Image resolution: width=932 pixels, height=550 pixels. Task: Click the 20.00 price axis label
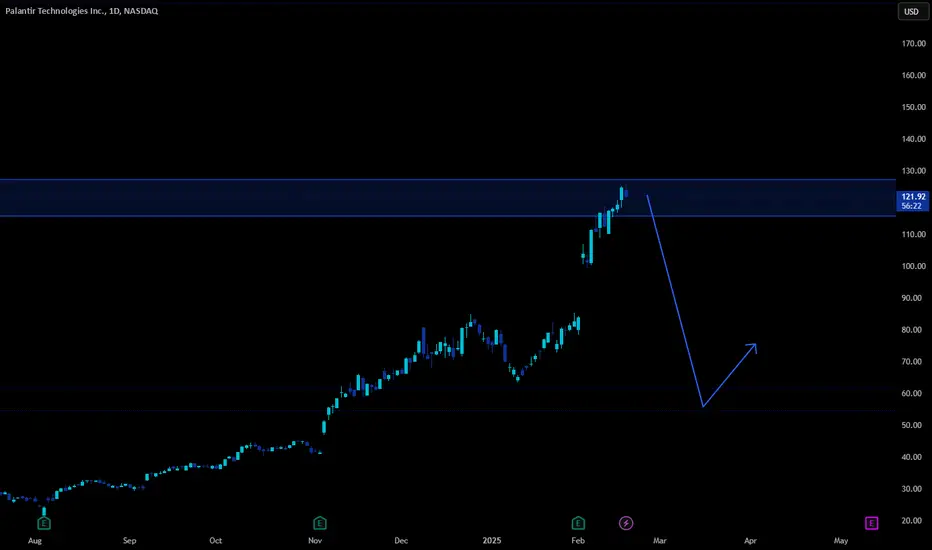(912, 521)
